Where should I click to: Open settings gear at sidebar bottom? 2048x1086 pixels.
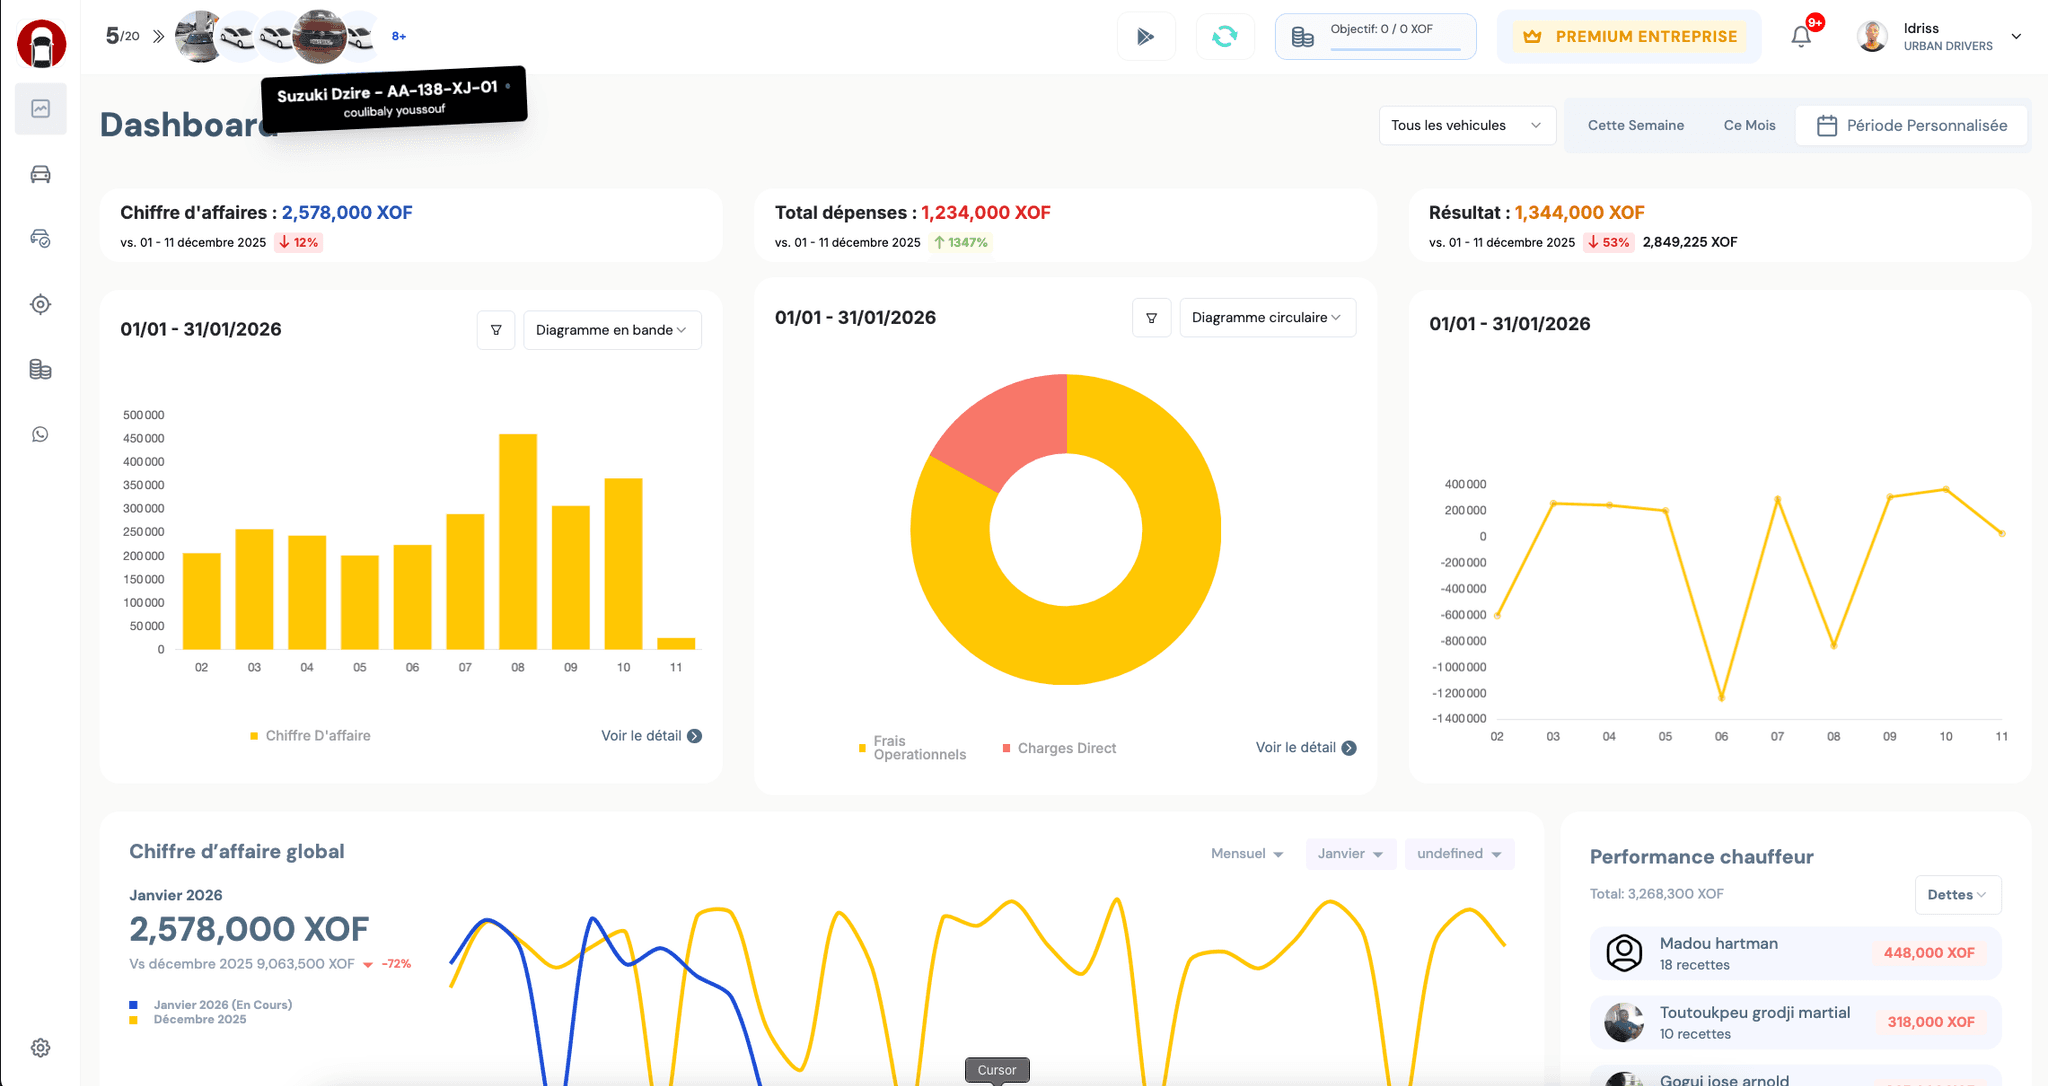click(x=41, y=1047)
